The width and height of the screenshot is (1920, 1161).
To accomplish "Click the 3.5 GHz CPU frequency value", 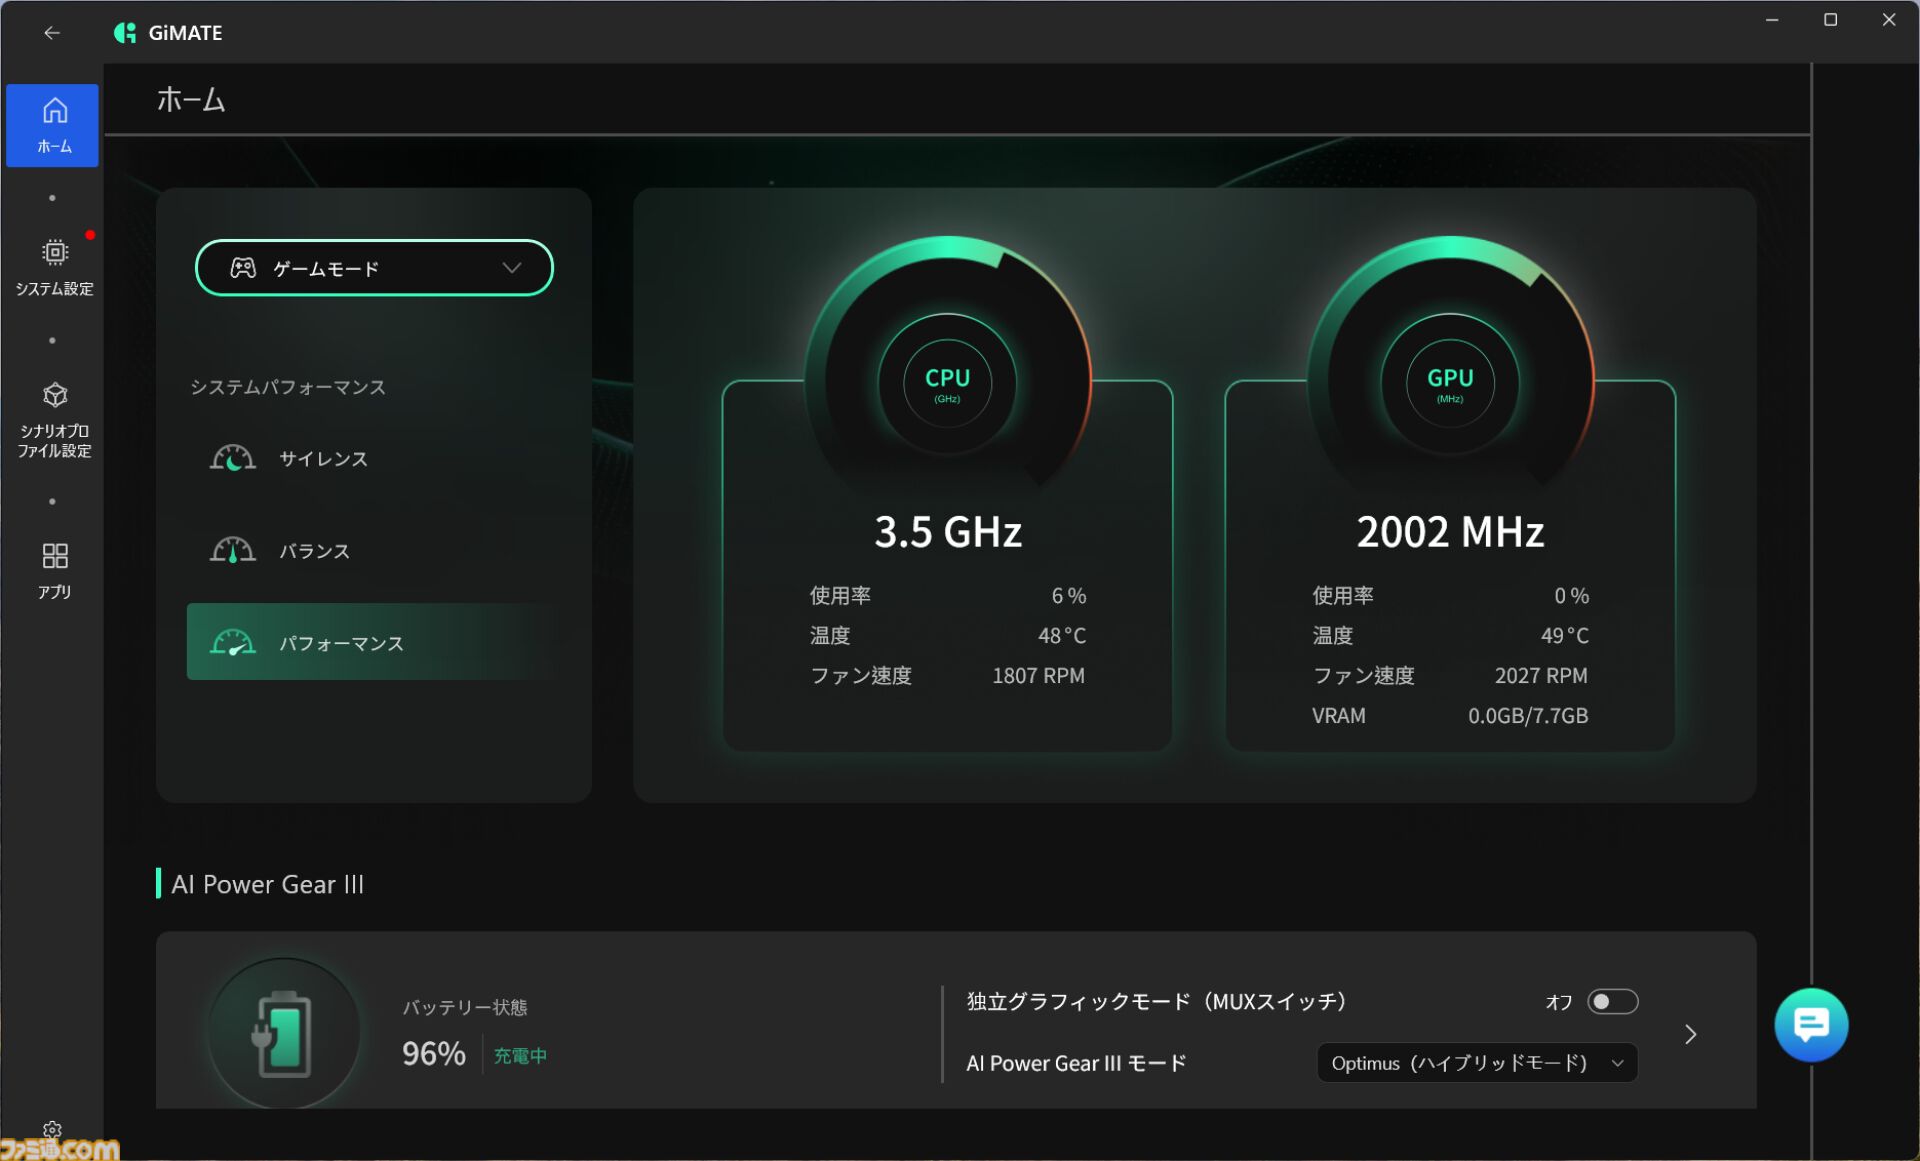I will point(948,532).
